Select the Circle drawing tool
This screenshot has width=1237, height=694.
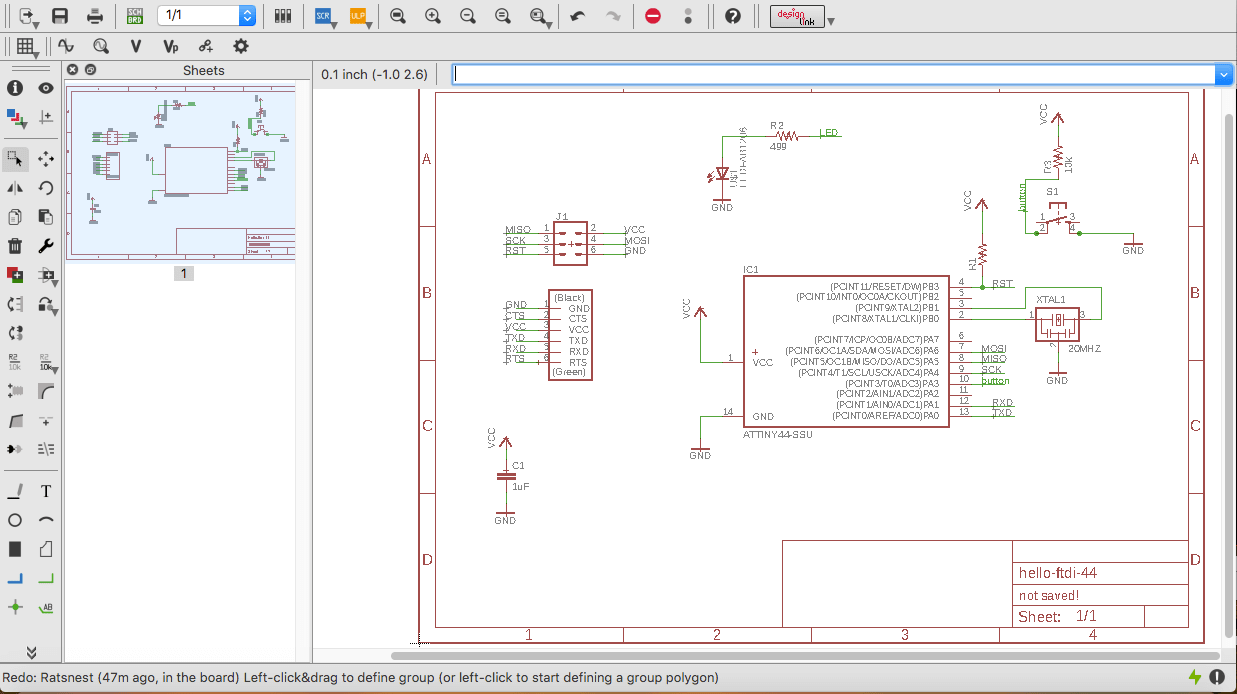[15, 520]
